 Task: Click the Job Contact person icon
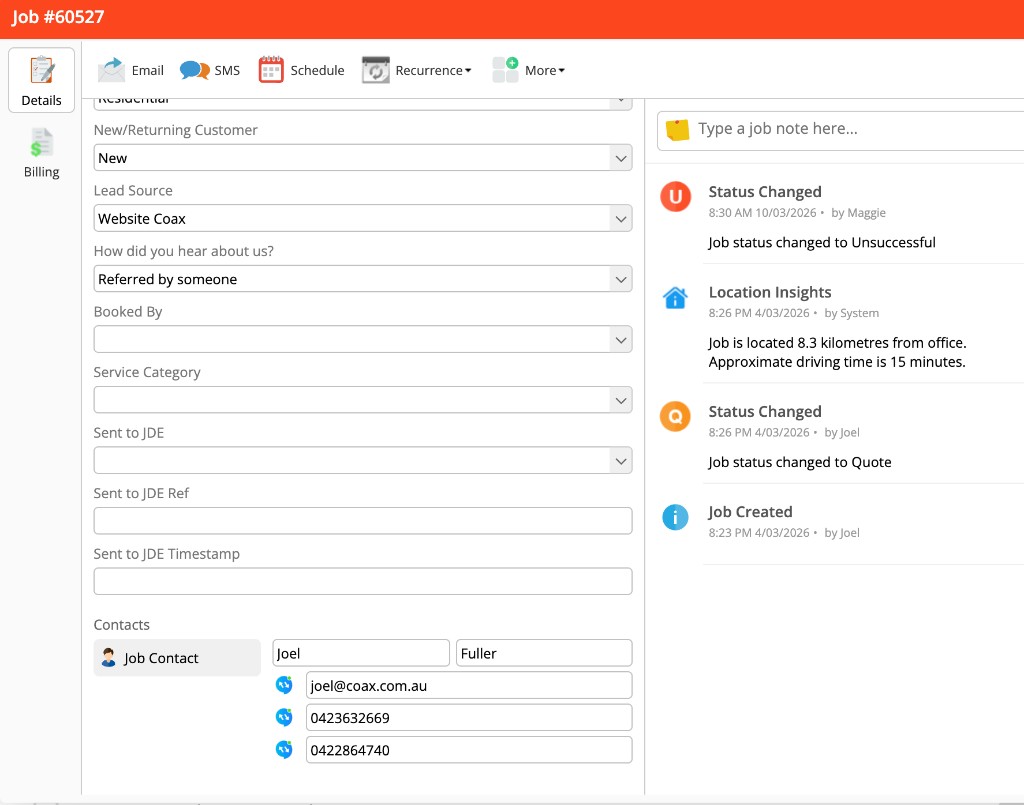110,657
